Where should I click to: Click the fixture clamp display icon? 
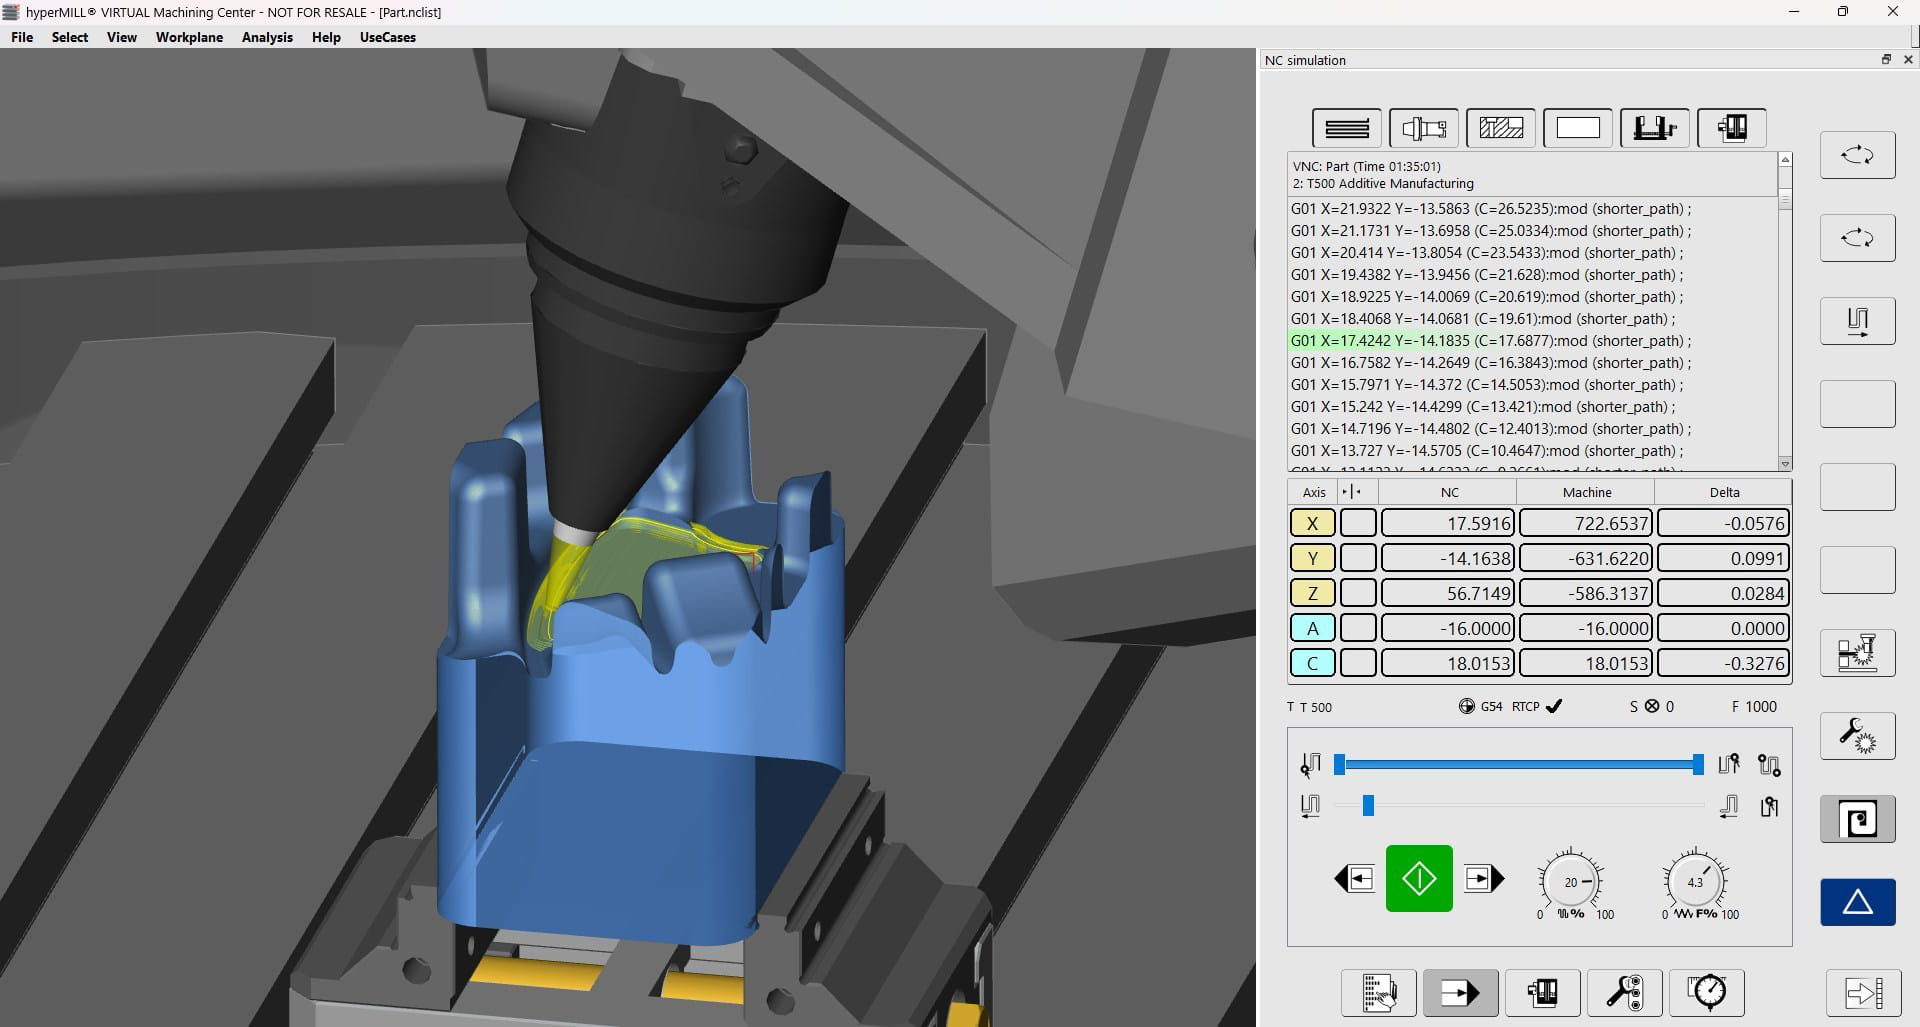[1655, 128]
